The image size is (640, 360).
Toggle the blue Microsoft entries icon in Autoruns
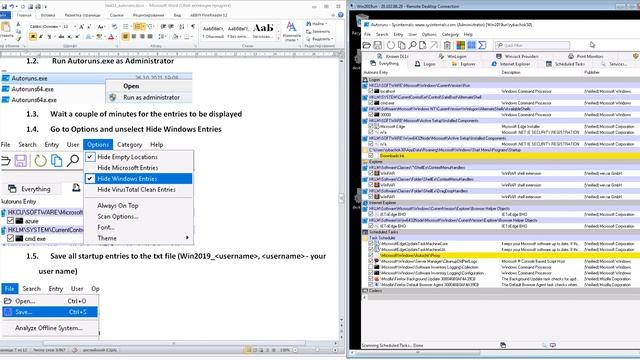pos(471,45)
